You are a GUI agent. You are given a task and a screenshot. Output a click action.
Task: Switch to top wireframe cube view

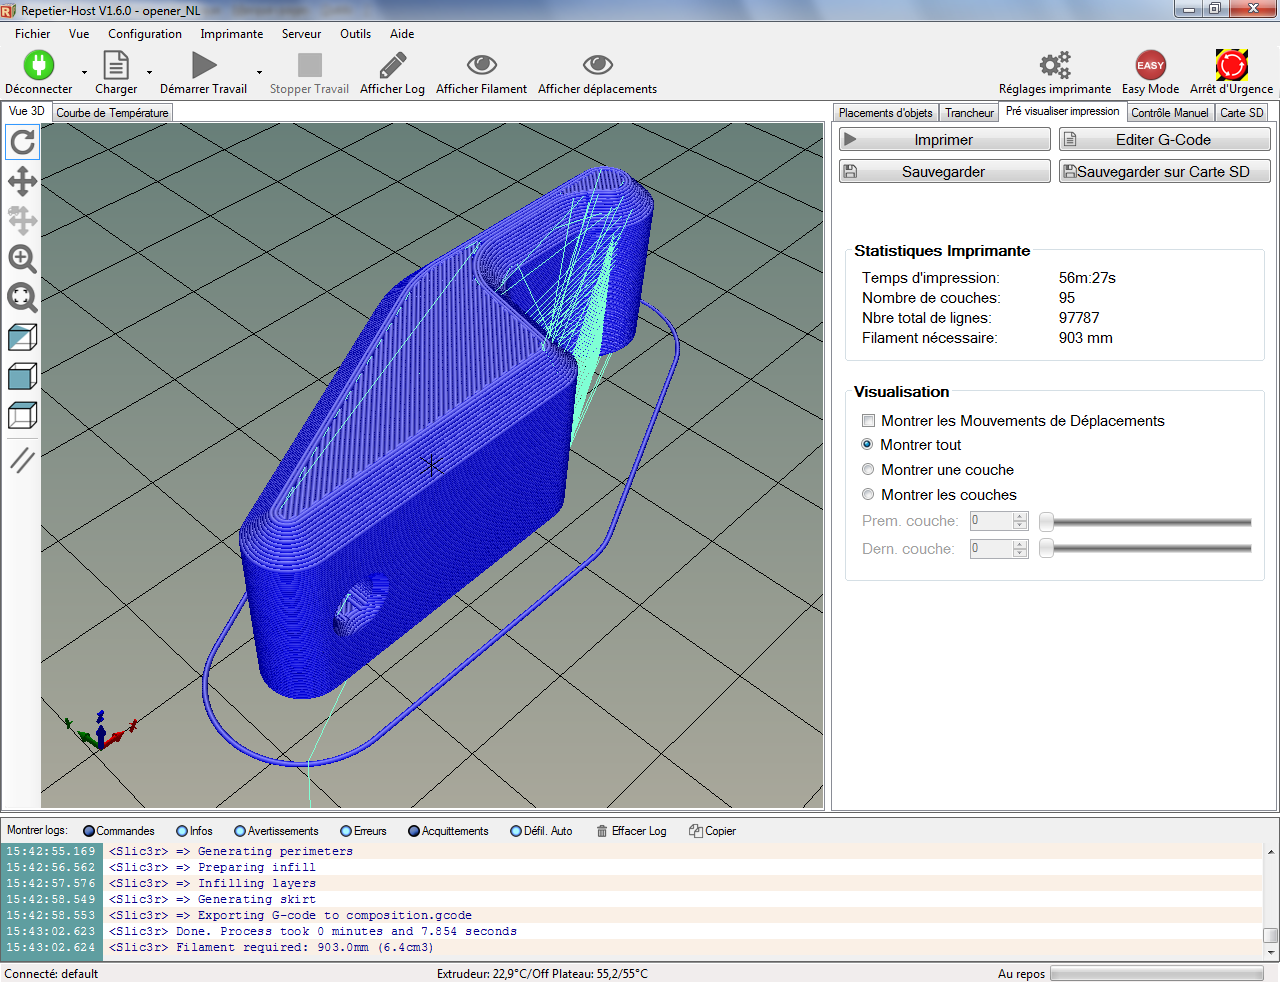point(22,415)
